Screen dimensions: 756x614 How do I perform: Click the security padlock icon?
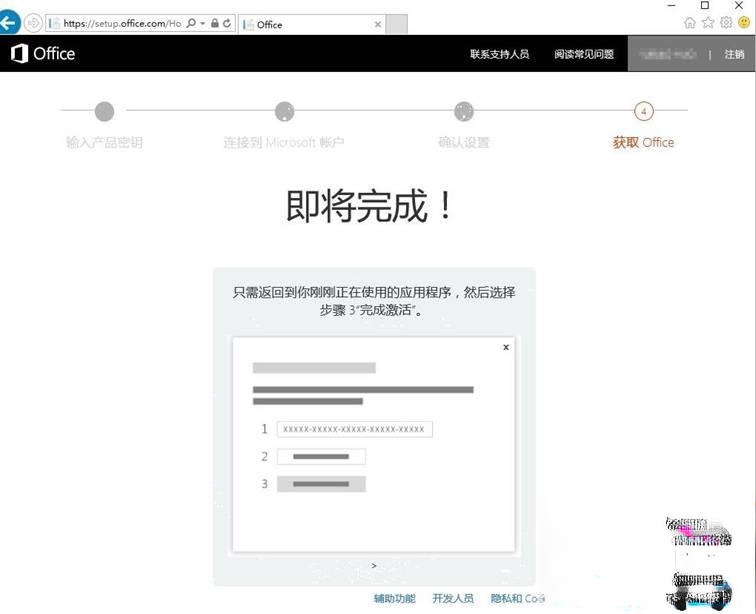[x=215, y=23]
